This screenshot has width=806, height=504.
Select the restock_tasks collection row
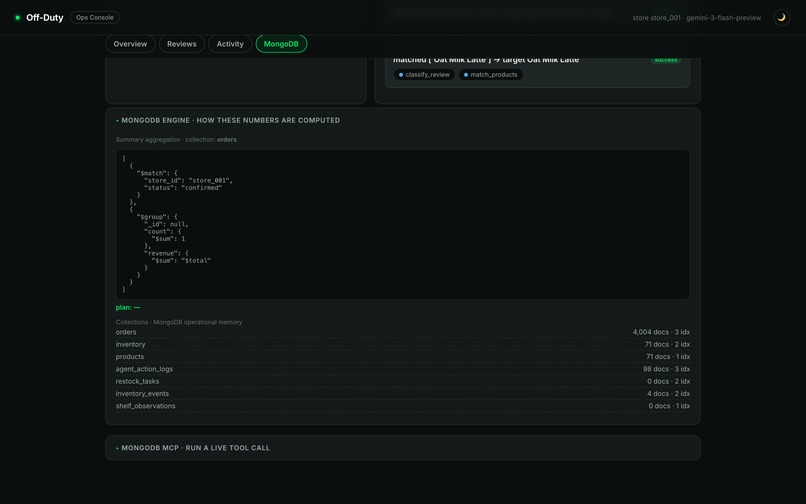pos(402,382)
